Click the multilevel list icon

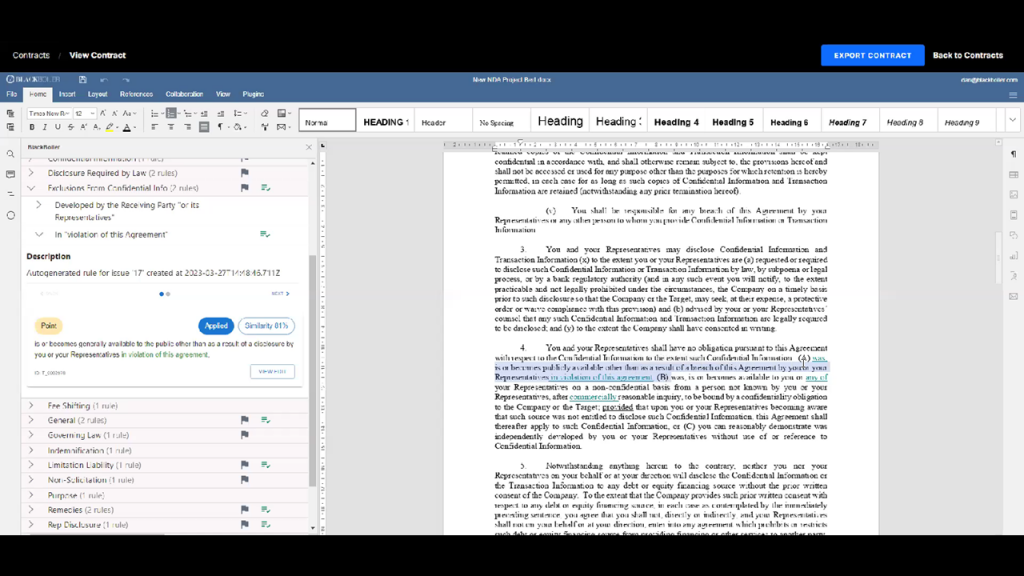point(188,114)
